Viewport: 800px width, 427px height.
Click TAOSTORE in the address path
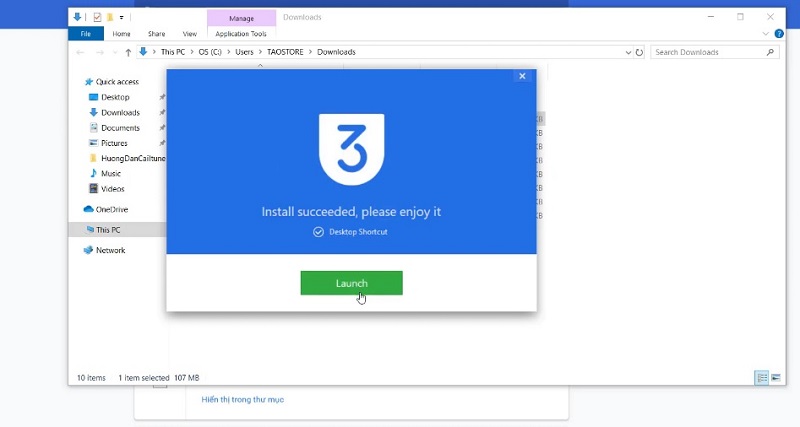click(x=285, y=52)
